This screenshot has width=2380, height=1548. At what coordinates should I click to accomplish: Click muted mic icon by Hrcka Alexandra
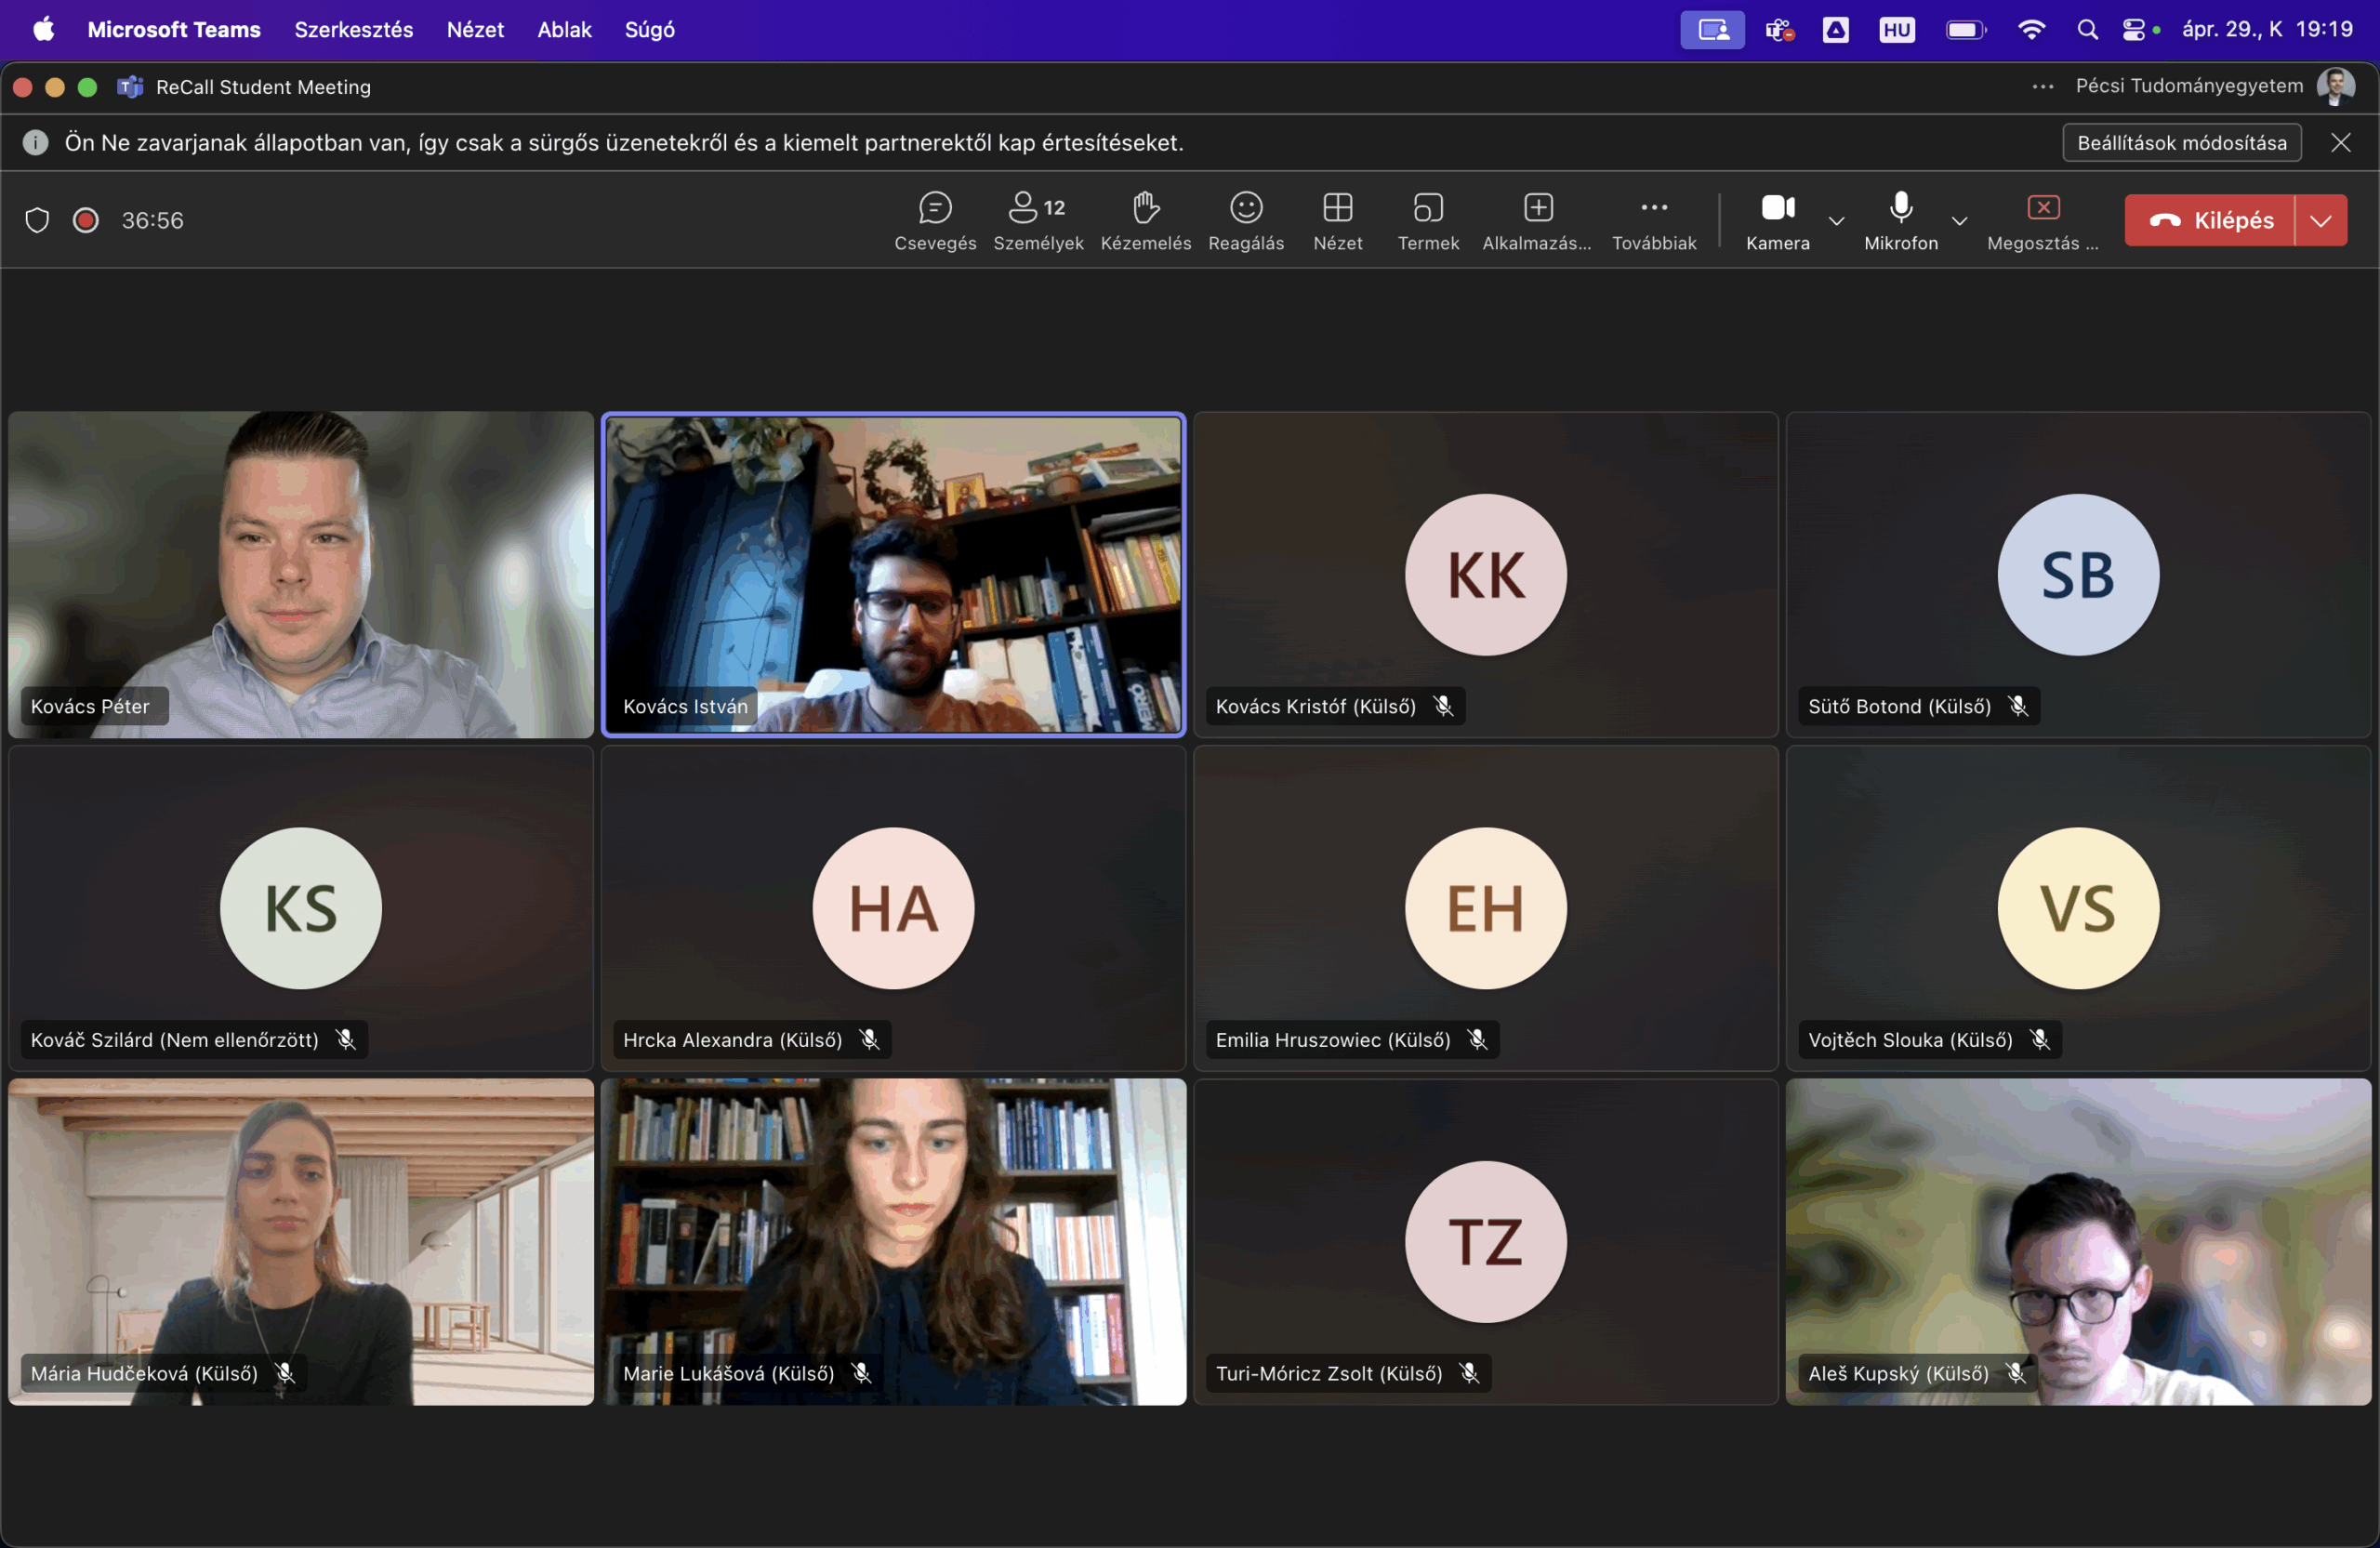click(869, 1040)
